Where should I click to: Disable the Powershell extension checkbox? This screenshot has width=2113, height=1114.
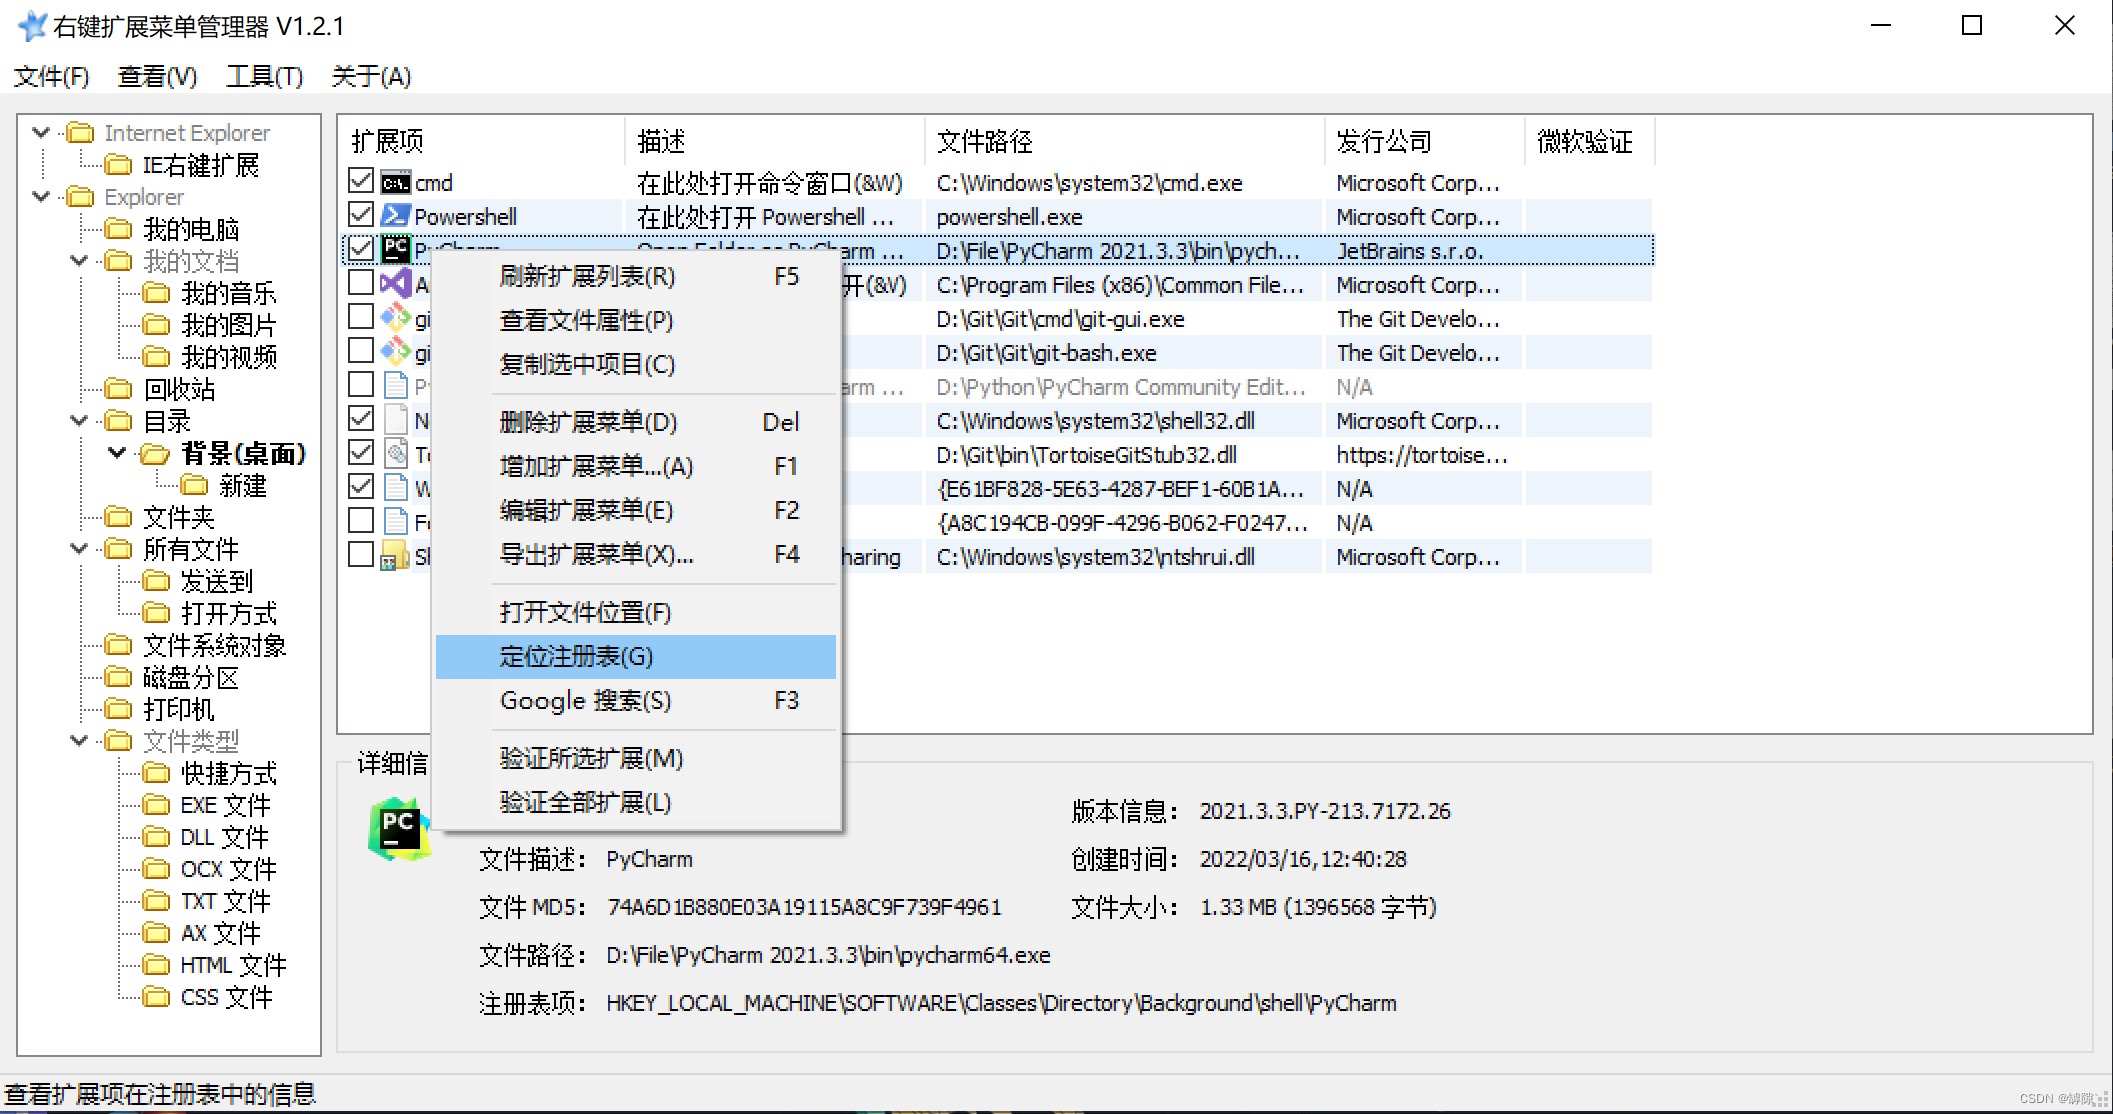361,215
